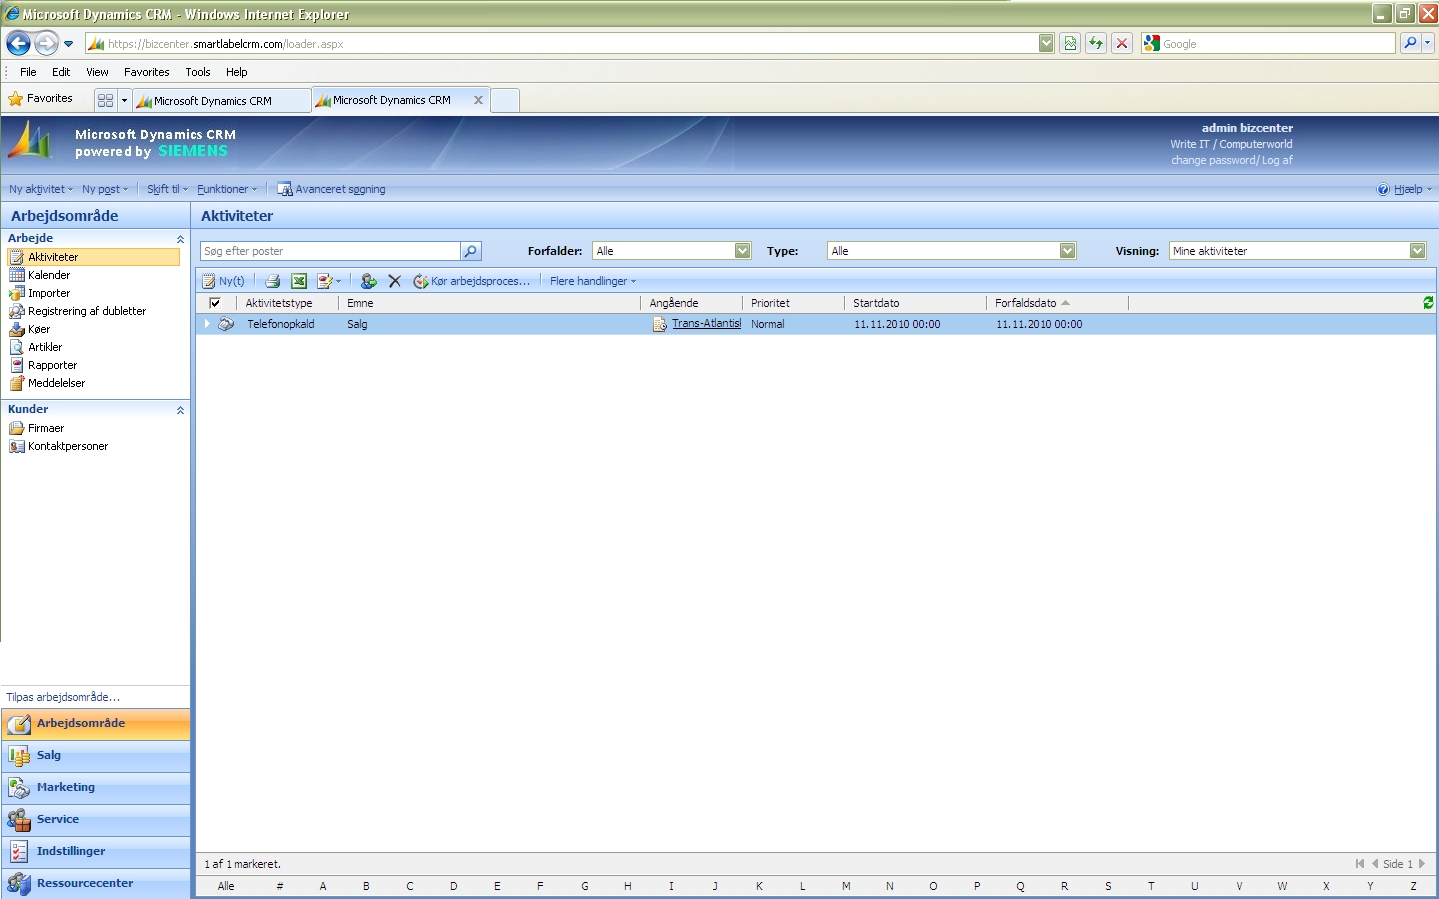This screenshot has width=1439, height=899.
Task: Click the Hjælp help icon
Action: tap(1383, 189)
